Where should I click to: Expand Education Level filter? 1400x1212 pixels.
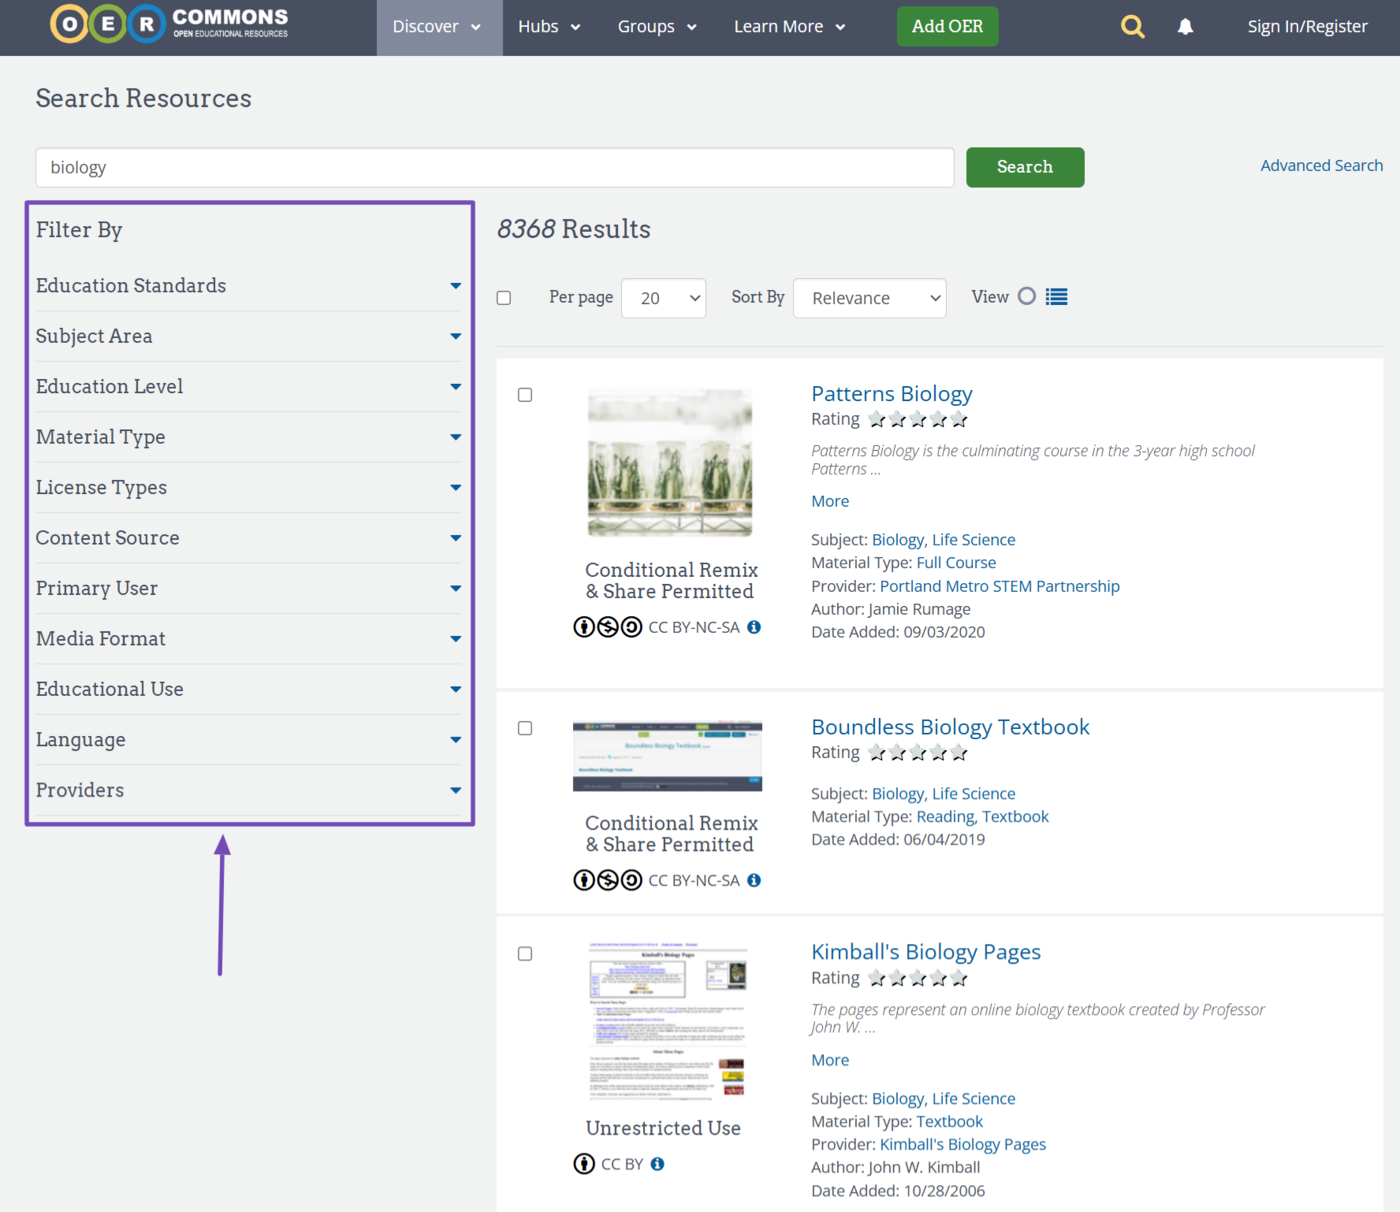(x=249, y=387)
